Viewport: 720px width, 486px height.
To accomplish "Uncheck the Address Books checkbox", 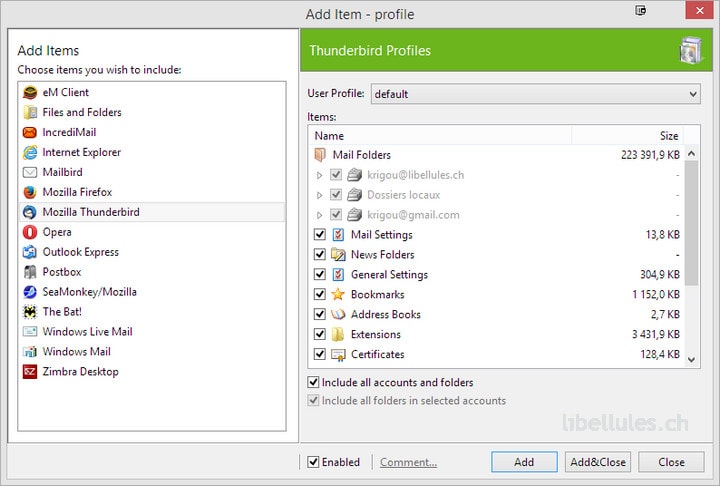I will [320, 315].
